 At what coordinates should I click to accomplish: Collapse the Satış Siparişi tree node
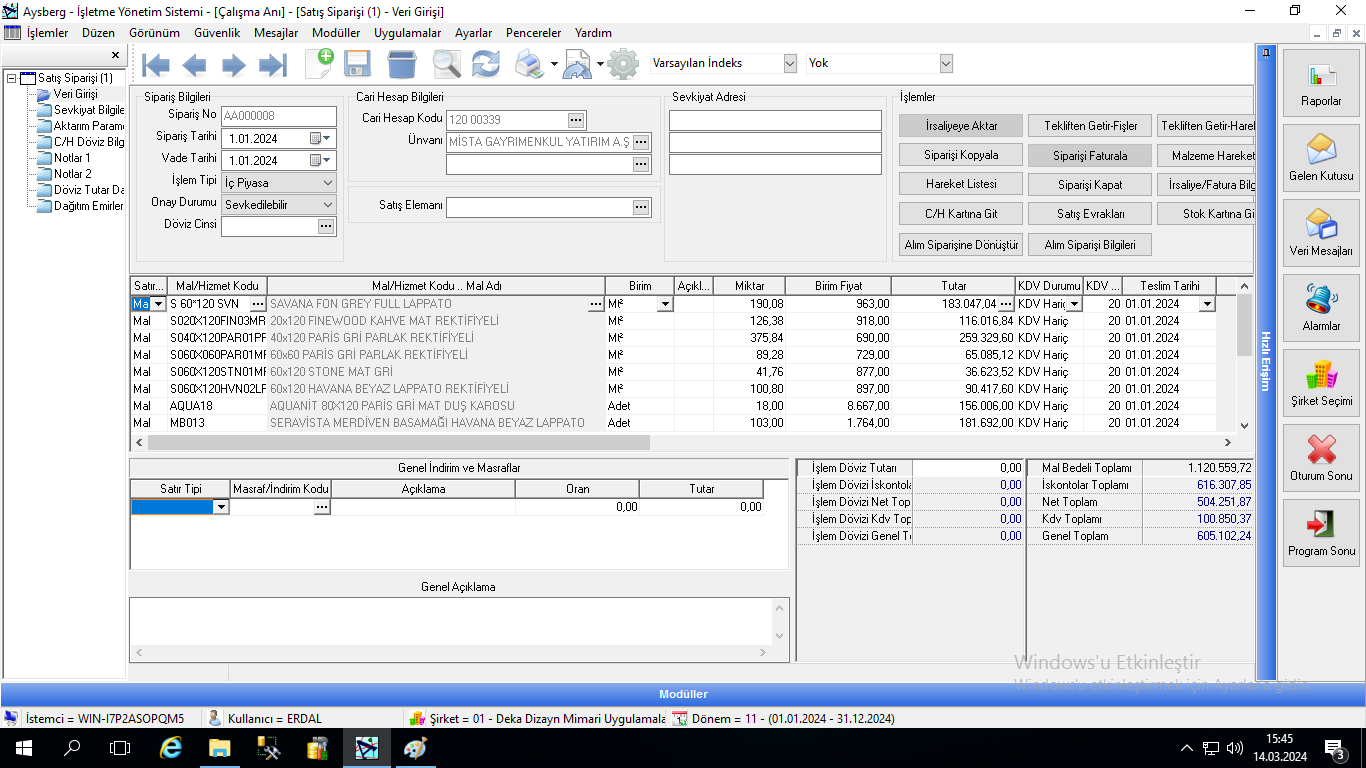pyautogui.click(x=11, y=78)
